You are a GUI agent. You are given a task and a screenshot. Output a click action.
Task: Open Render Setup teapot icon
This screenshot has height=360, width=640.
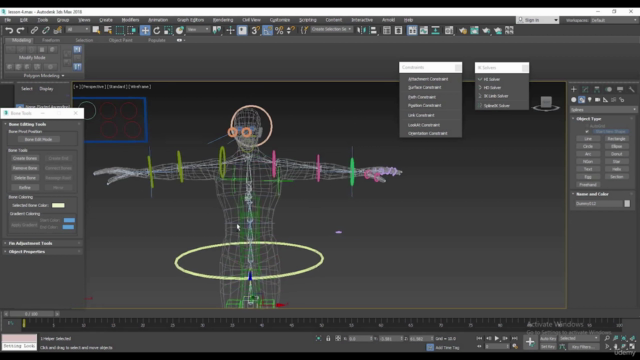click(x=462, y=30)
